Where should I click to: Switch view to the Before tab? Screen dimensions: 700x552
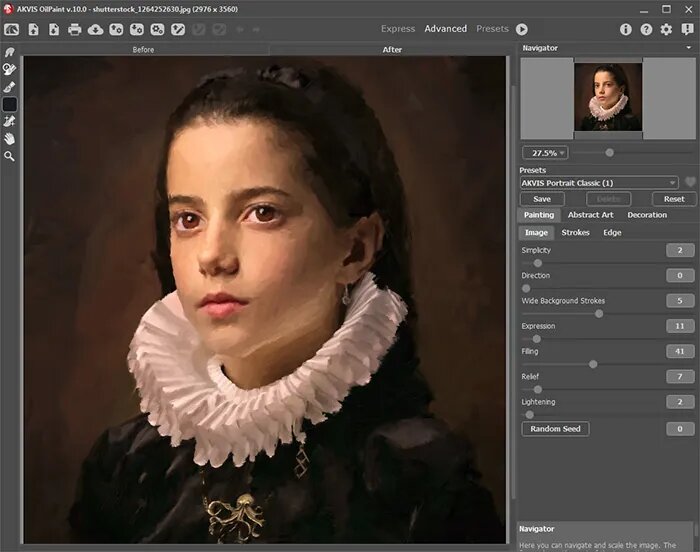coord(145,48)
